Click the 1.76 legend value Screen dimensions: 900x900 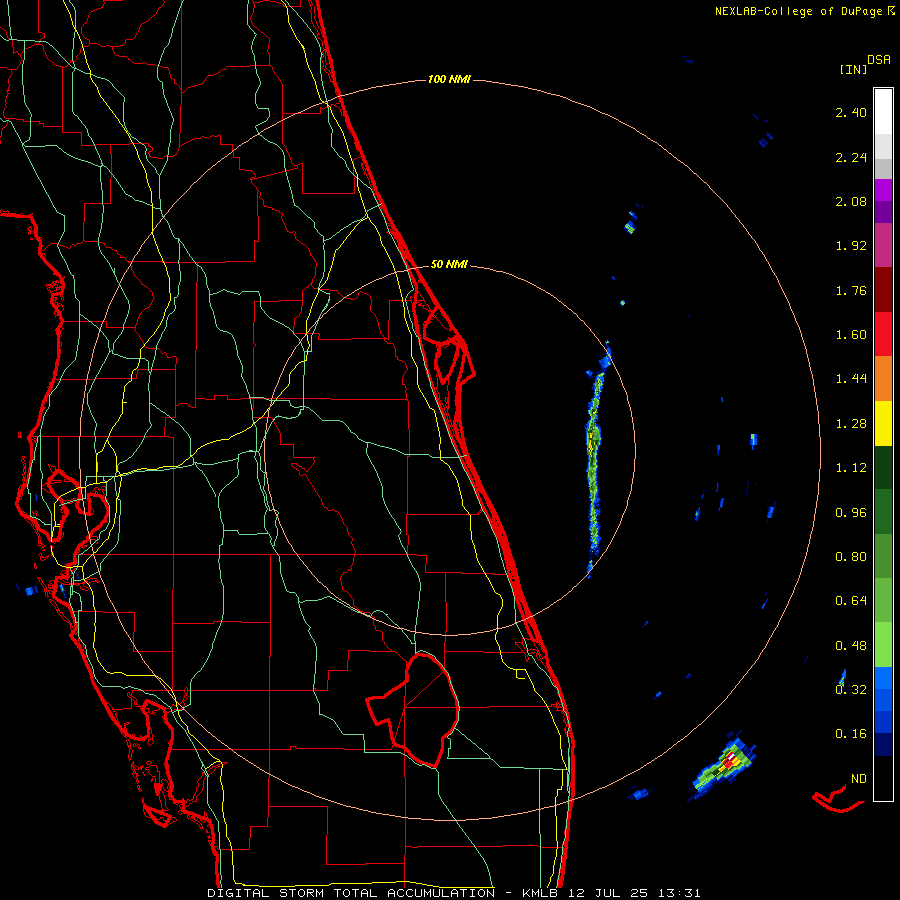851,290
